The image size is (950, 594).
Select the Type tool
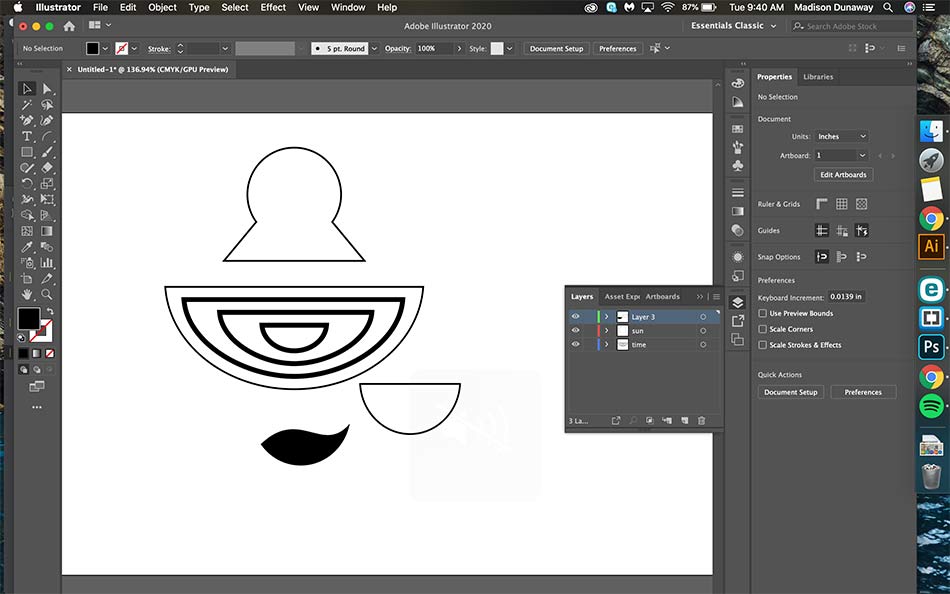[x=27, y=136]
